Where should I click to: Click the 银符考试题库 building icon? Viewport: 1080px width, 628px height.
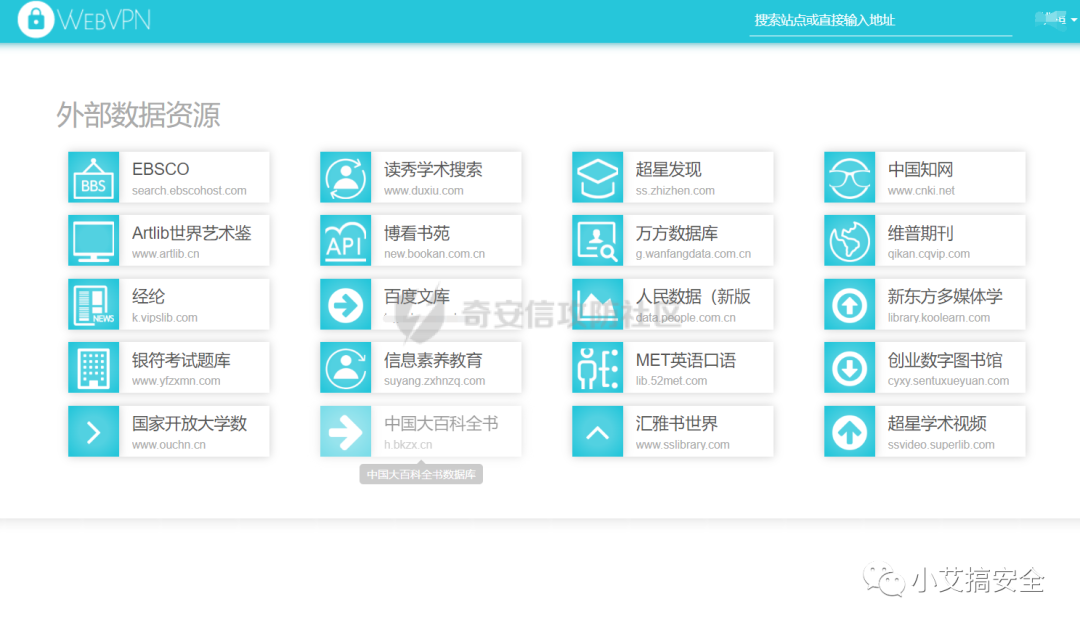(x=94, y=368)
